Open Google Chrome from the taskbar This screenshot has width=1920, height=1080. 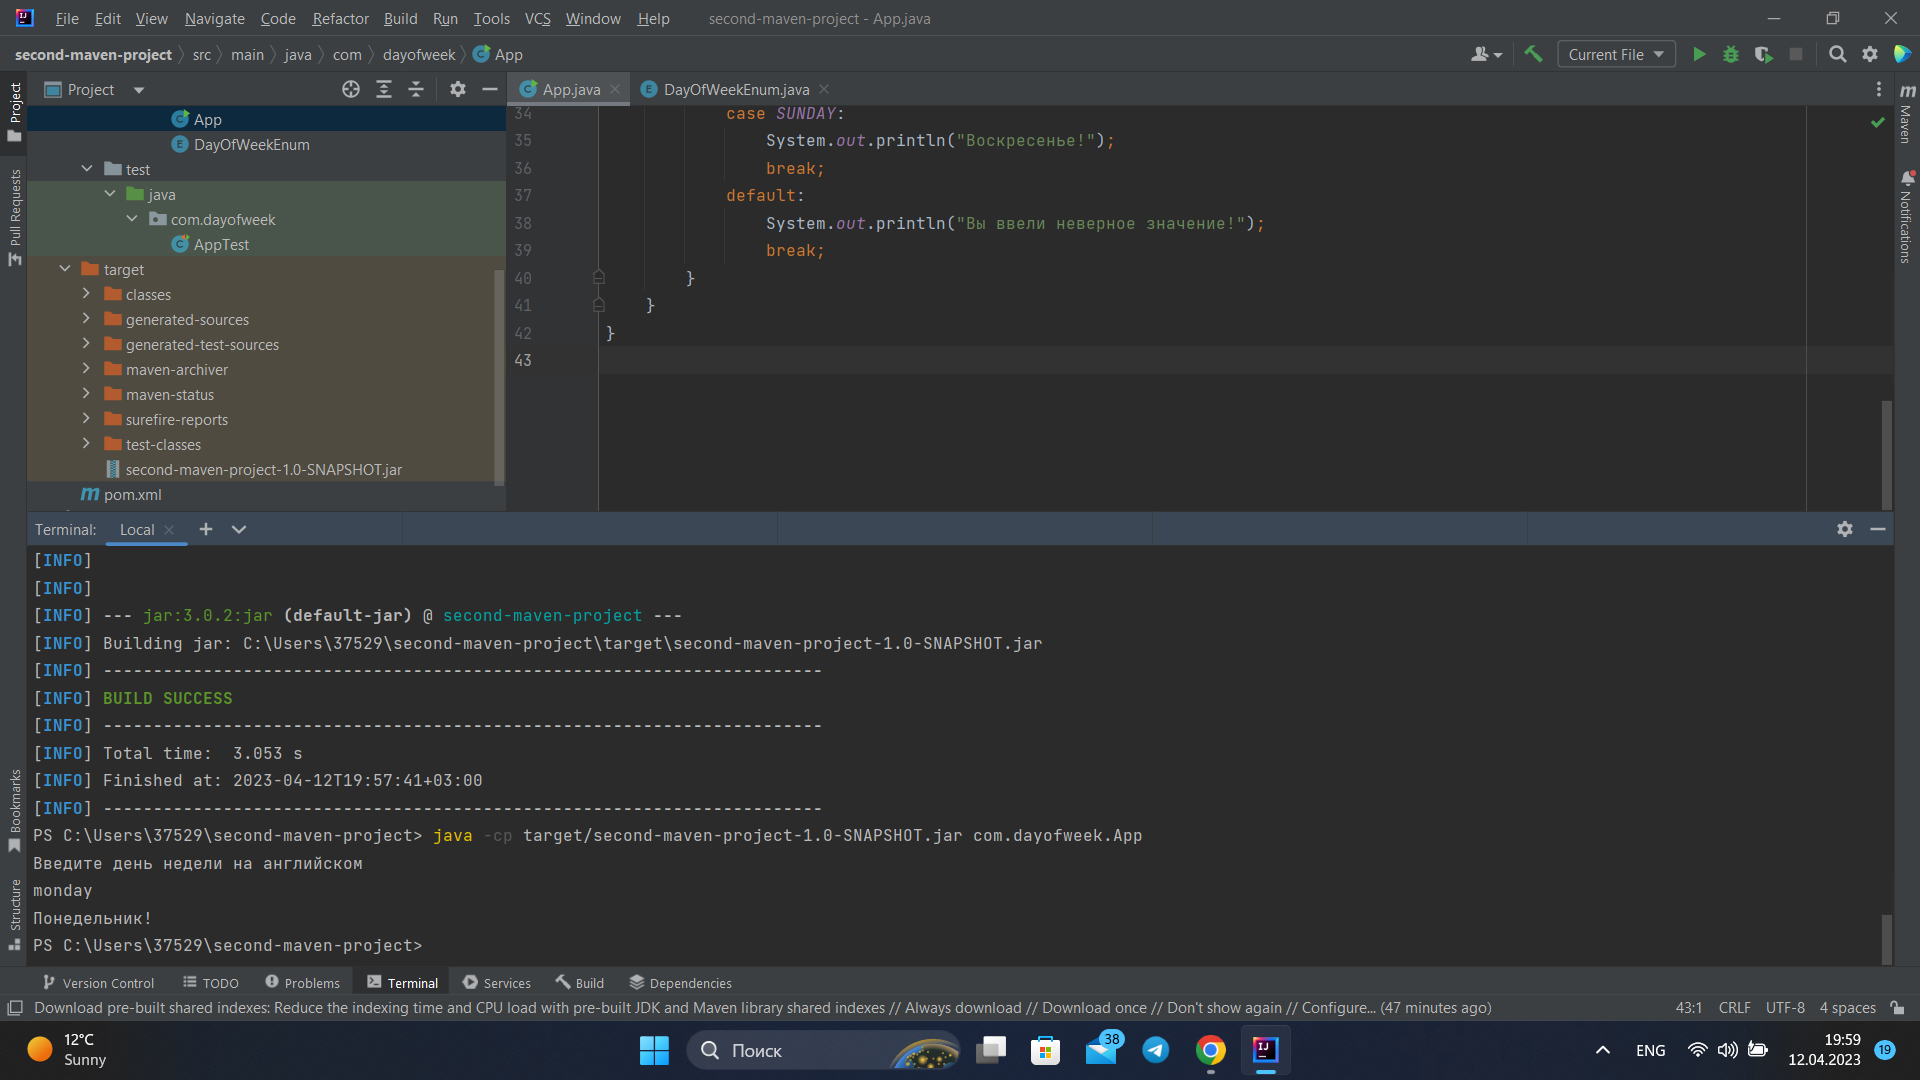pos(1211,1050)
